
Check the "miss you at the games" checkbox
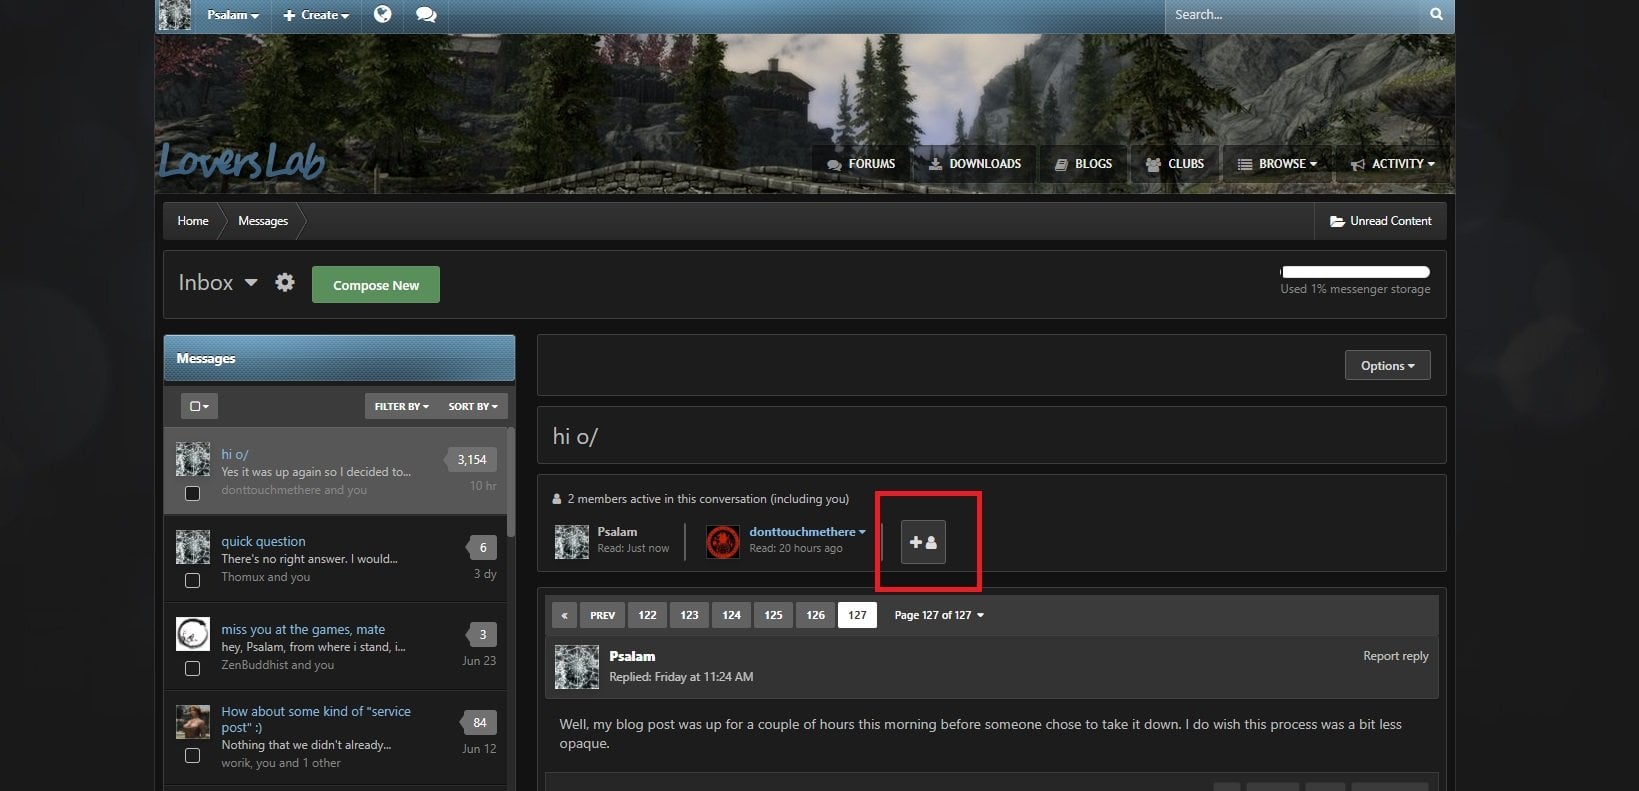click(x=193, y=668)
